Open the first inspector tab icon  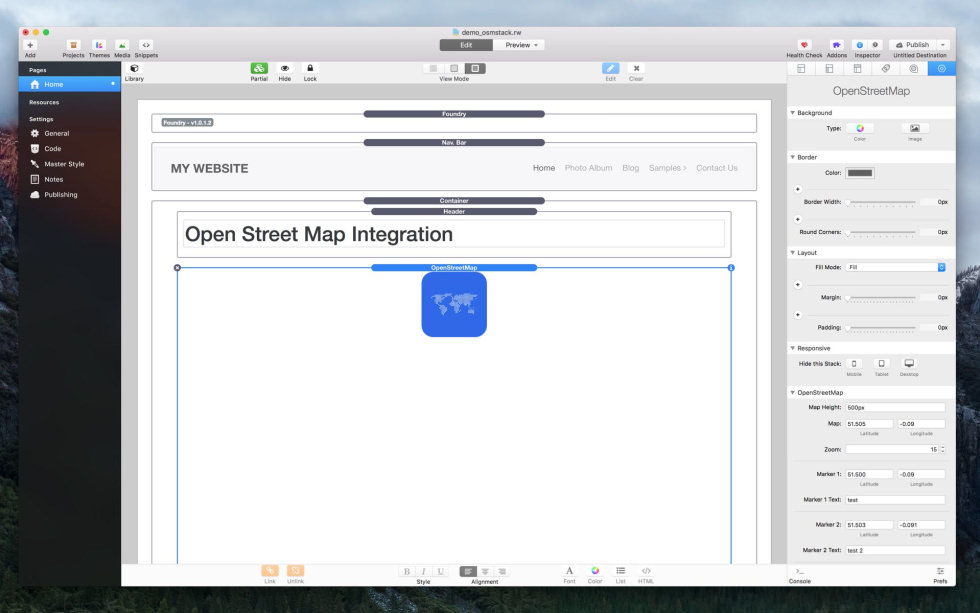tap(801, 69)
